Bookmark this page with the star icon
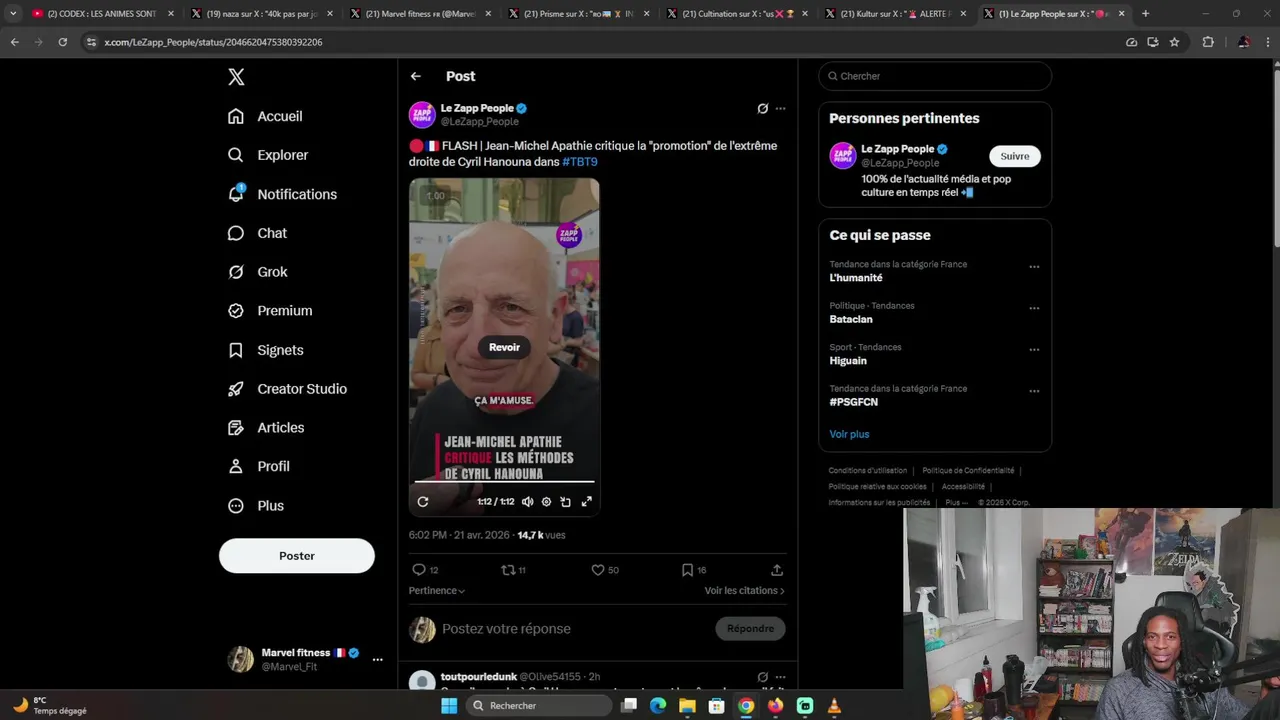 click(x=1174, y=42)
